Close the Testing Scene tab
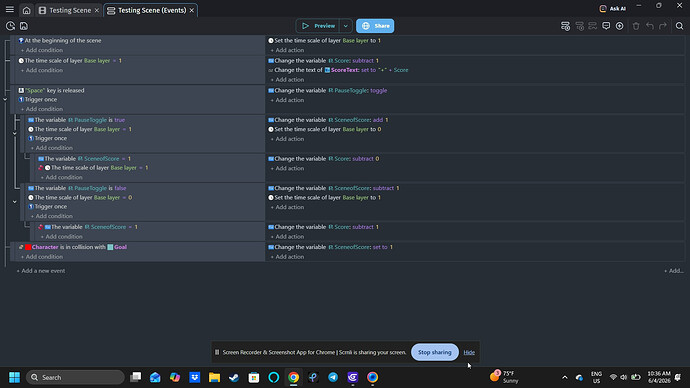 point(97,10)
